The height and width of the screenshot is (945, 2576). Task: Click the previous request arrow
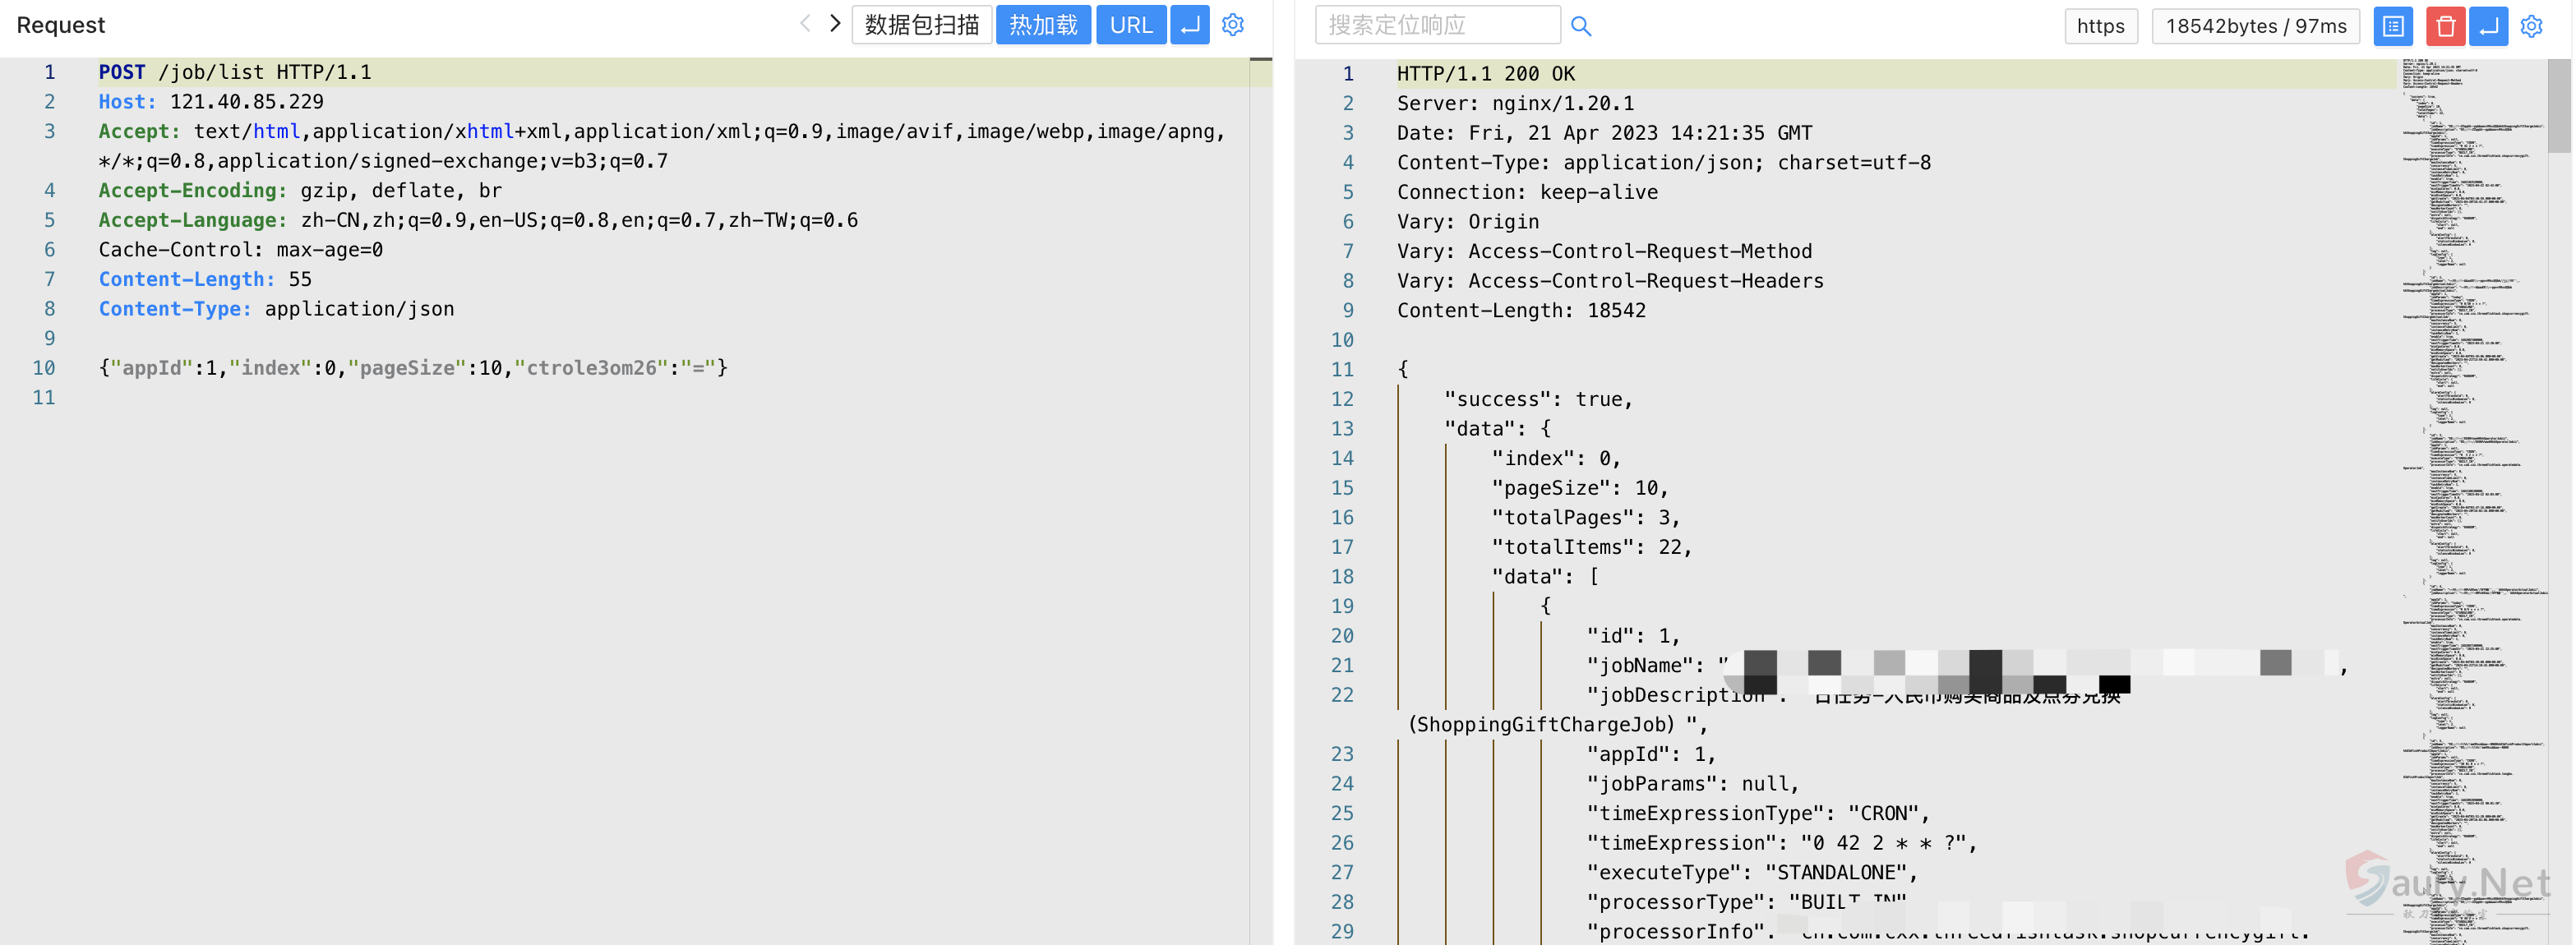tap(805, 24)
